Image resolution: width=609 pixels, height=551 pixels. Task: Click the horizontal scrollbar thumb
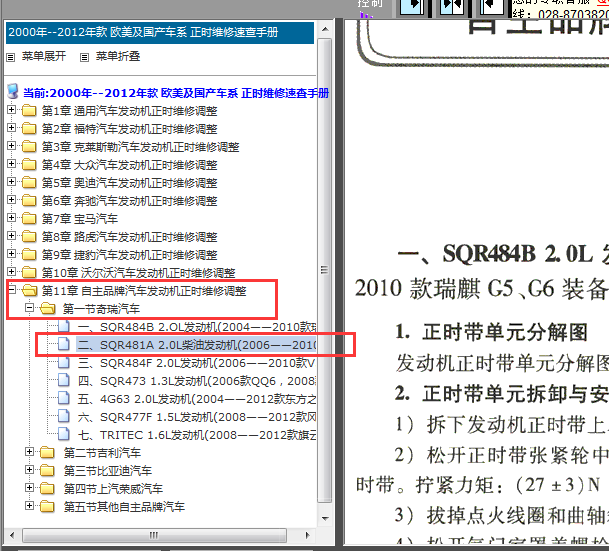(154, 535)
